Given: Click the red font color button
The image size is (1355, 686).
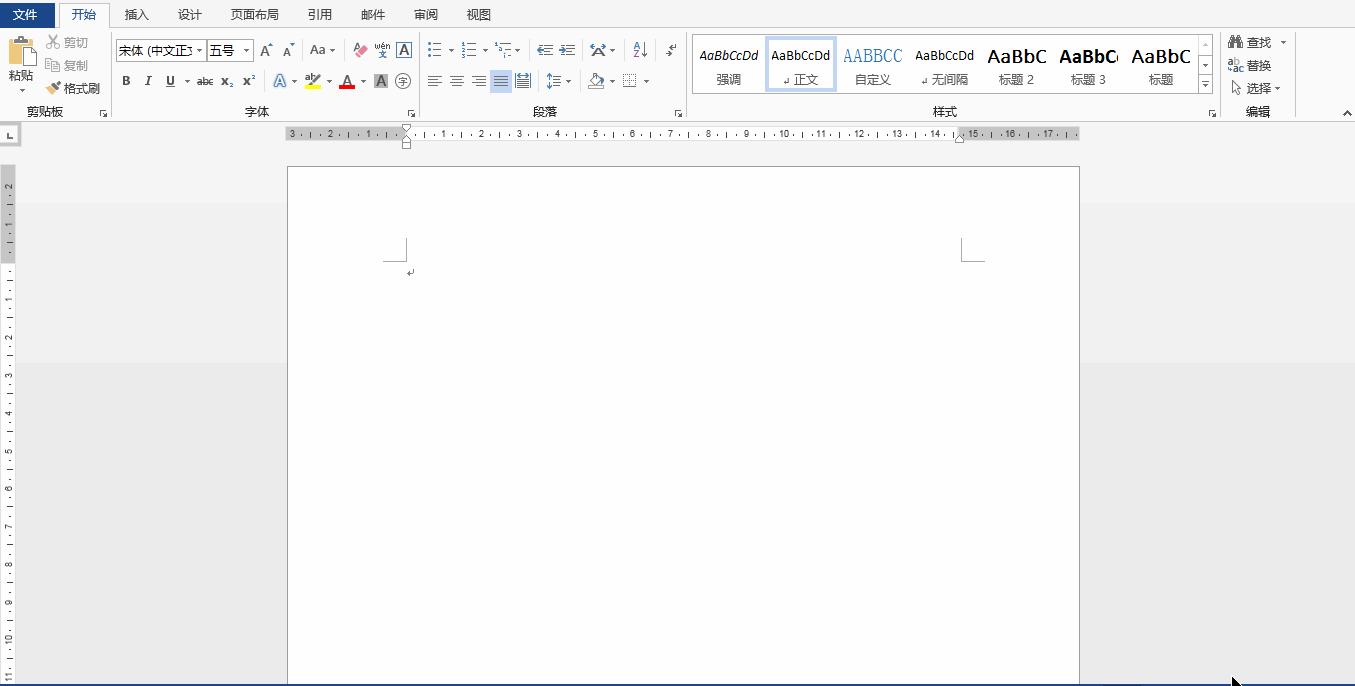Looking at the screenshot, I should [x=347, y=81].
